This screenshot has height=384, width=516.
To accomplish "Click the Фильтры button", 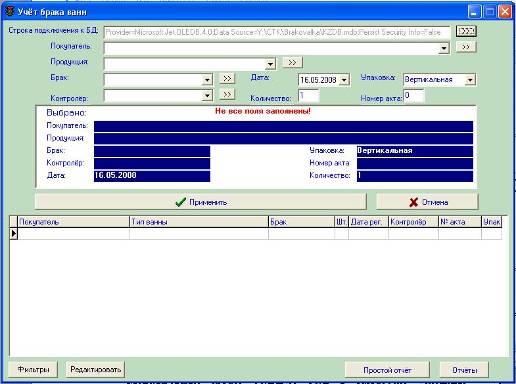I will [x=33, y=370].
